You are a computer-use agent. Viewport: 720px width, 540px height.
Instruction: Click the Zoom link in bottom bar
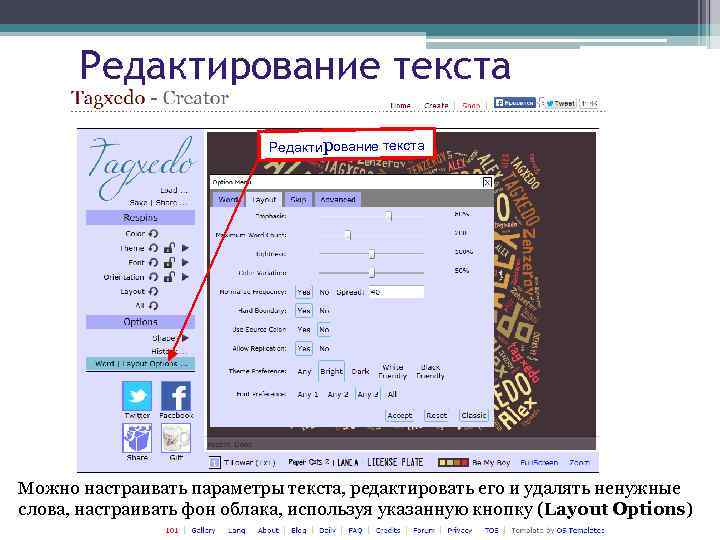(579, 462)
